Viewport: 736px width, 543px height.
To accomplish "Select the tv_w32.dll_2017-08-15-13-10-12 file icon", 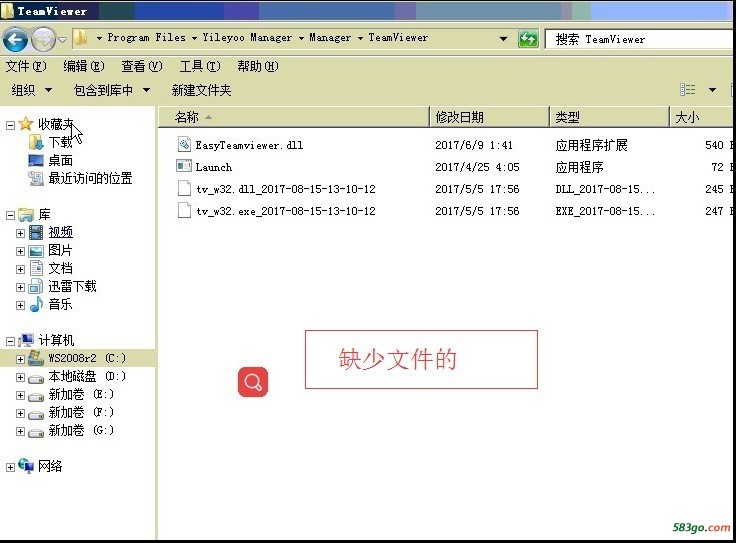I will click(184, 188).
